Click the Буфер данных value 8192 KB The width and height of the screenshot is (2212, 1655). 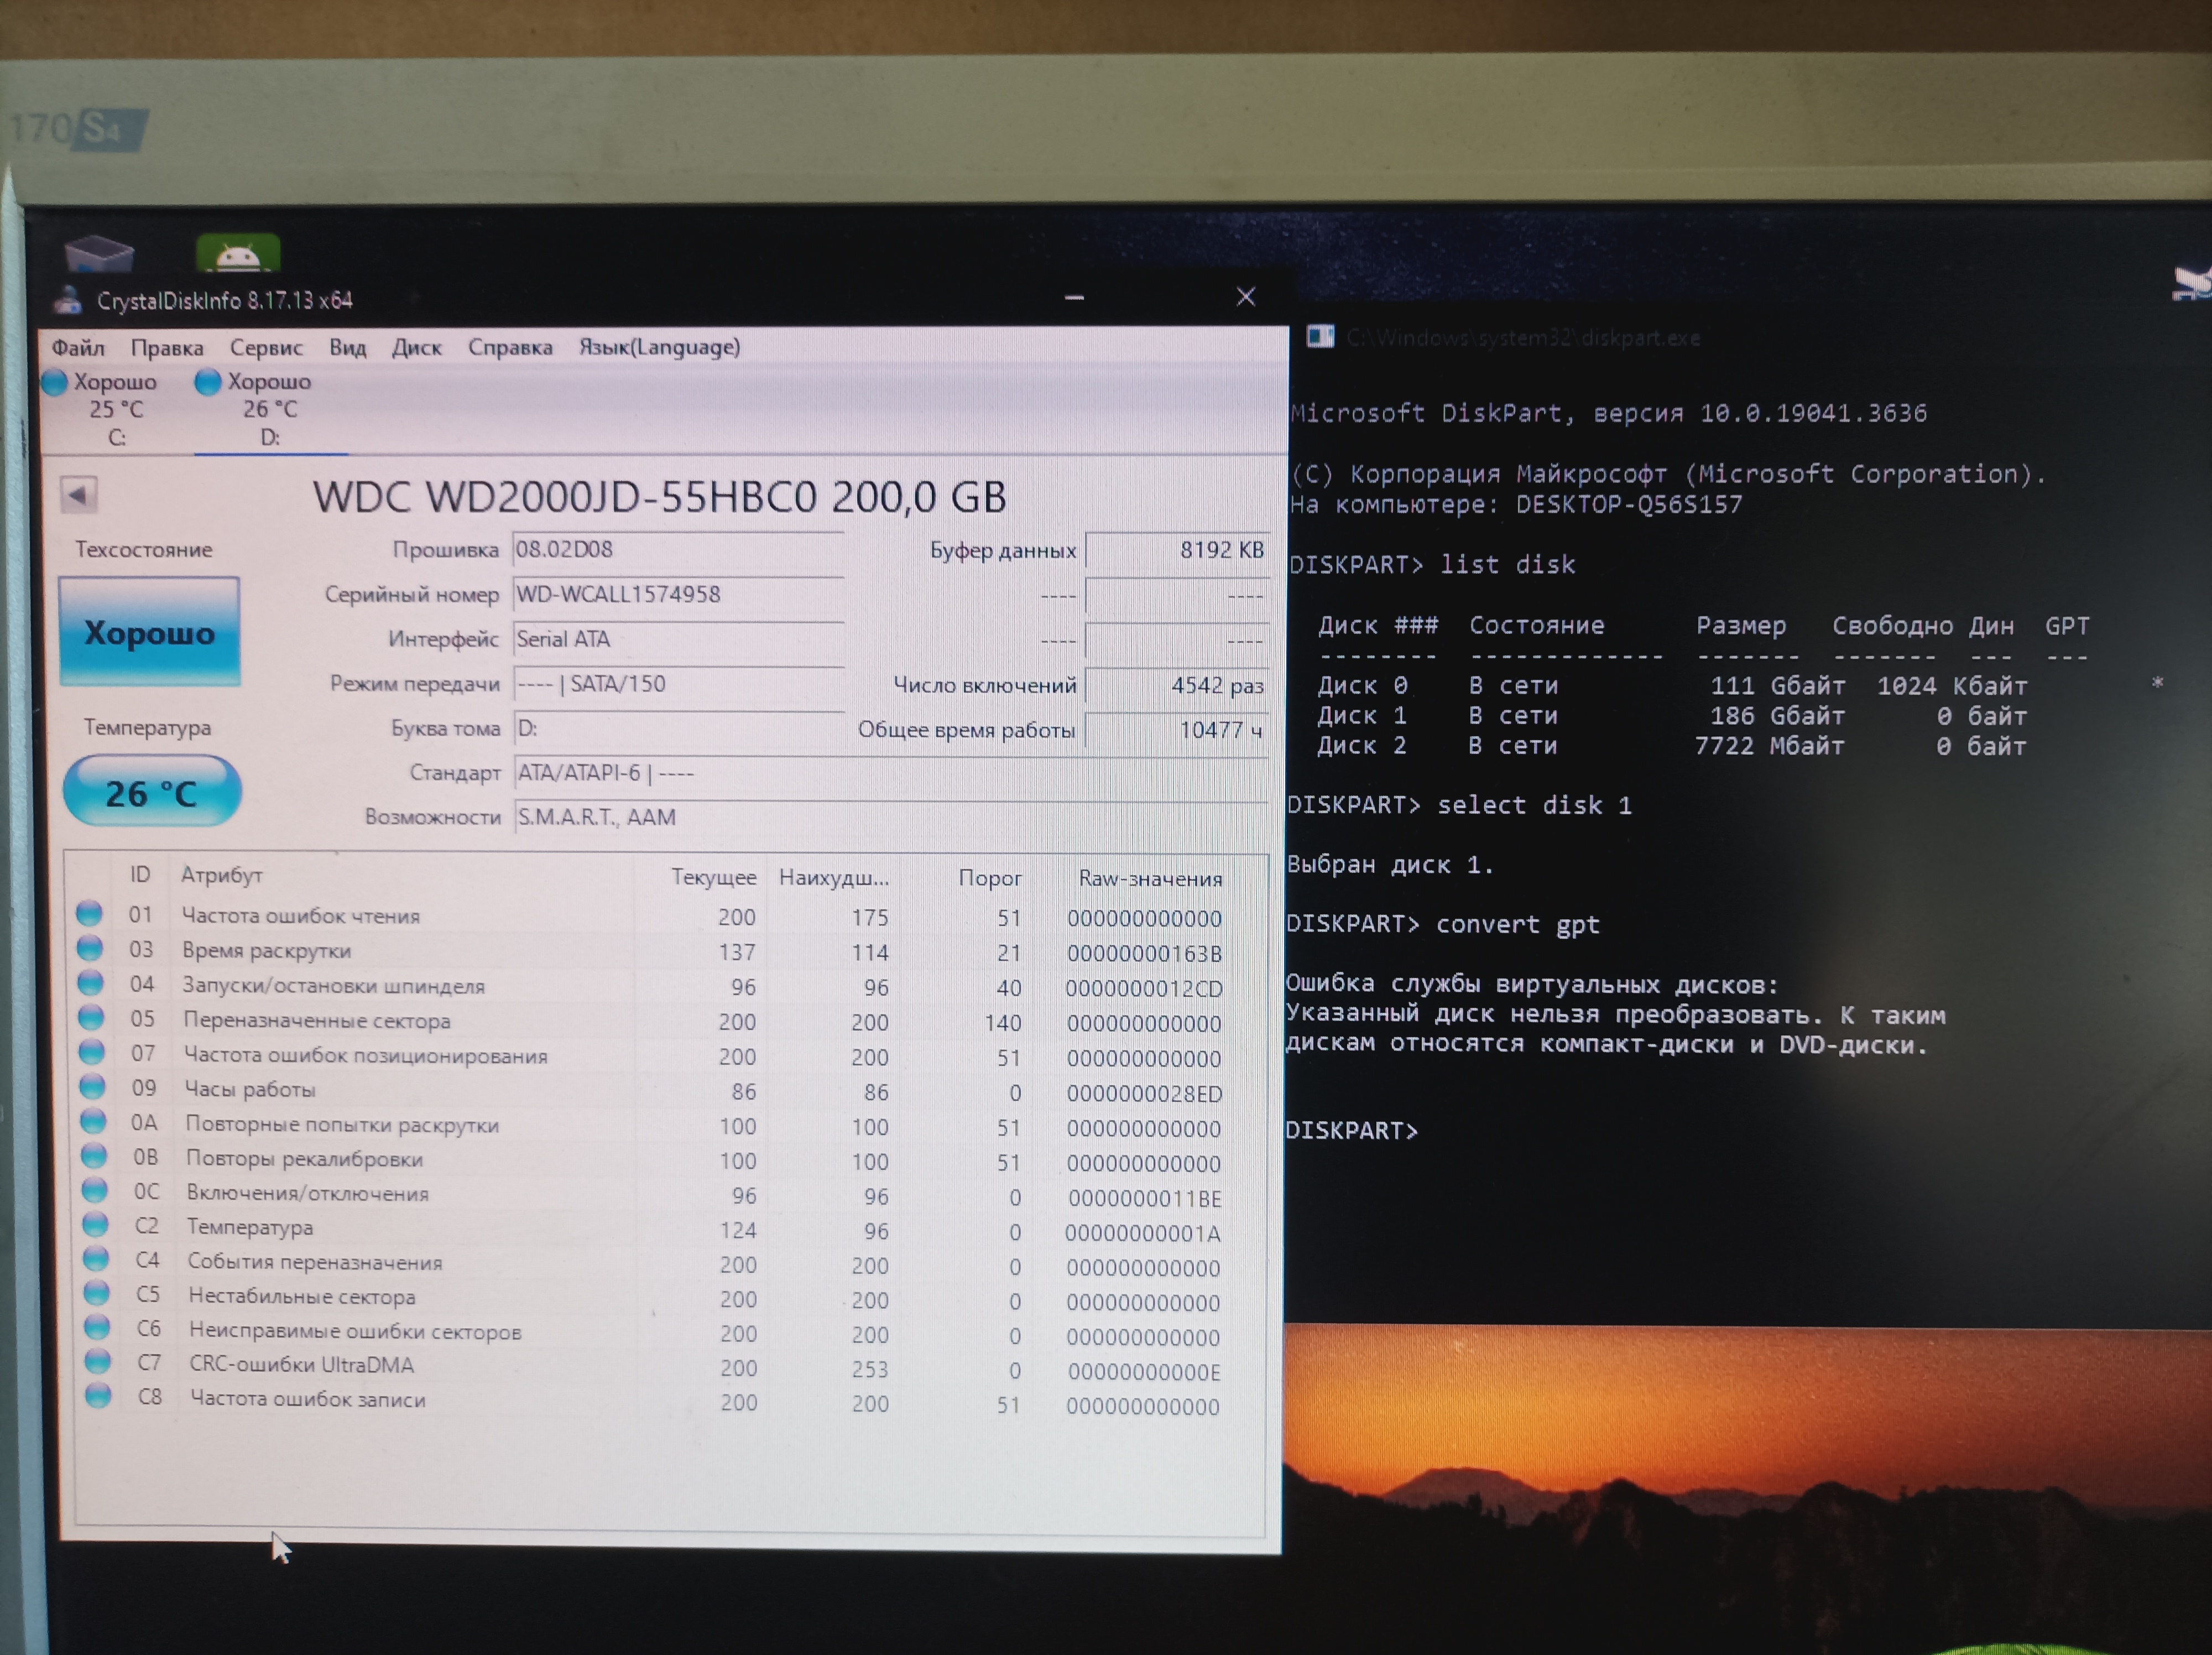1177,550
